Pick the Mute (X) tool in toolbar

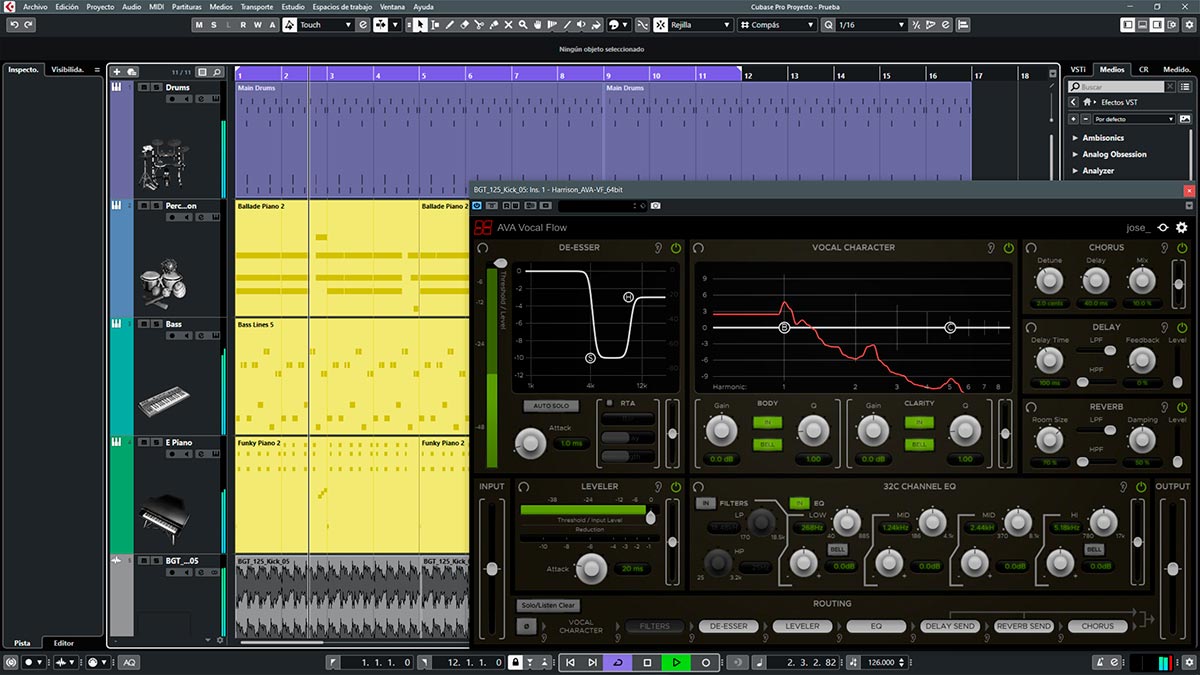[x=509, y=24]
